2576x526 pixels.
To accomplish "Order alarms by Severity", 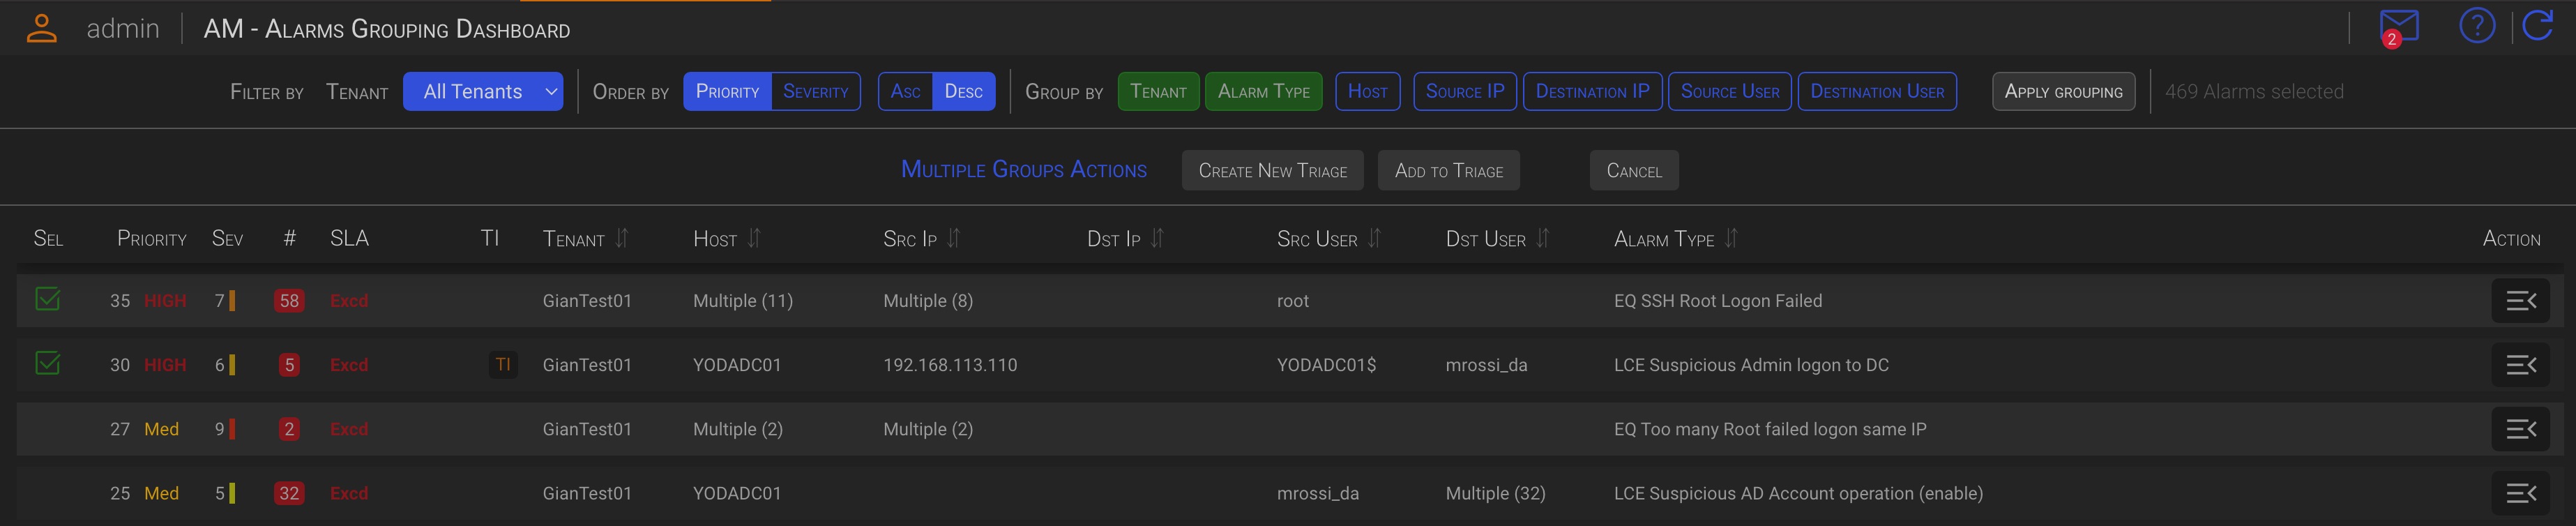I will point(815,92).
